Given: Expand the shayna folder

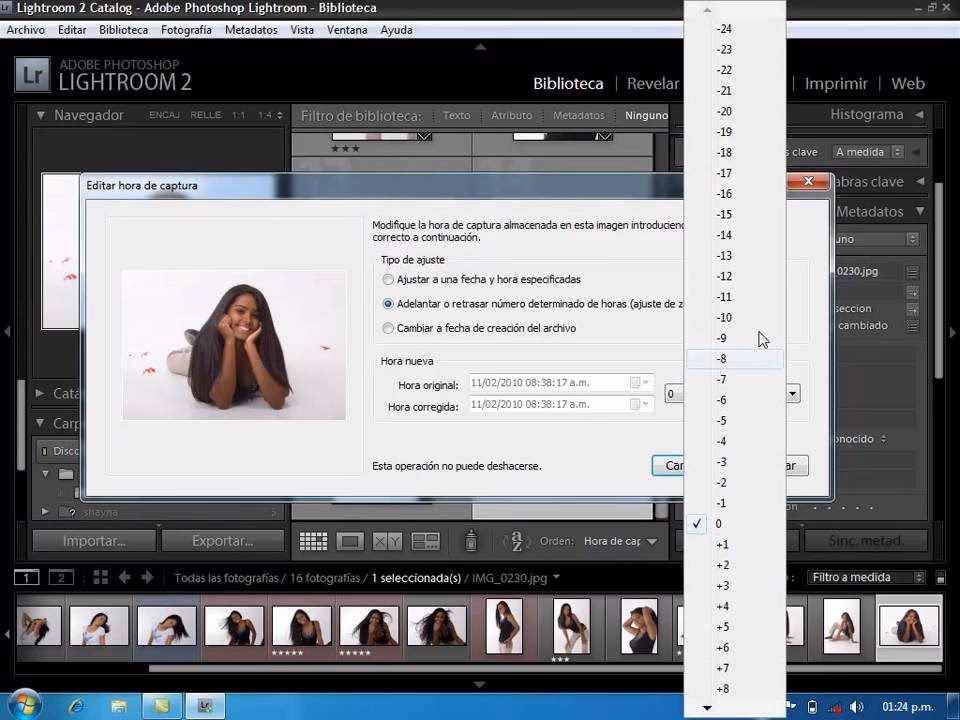Looking at the screenshot, I should click(x=45, y=511).
